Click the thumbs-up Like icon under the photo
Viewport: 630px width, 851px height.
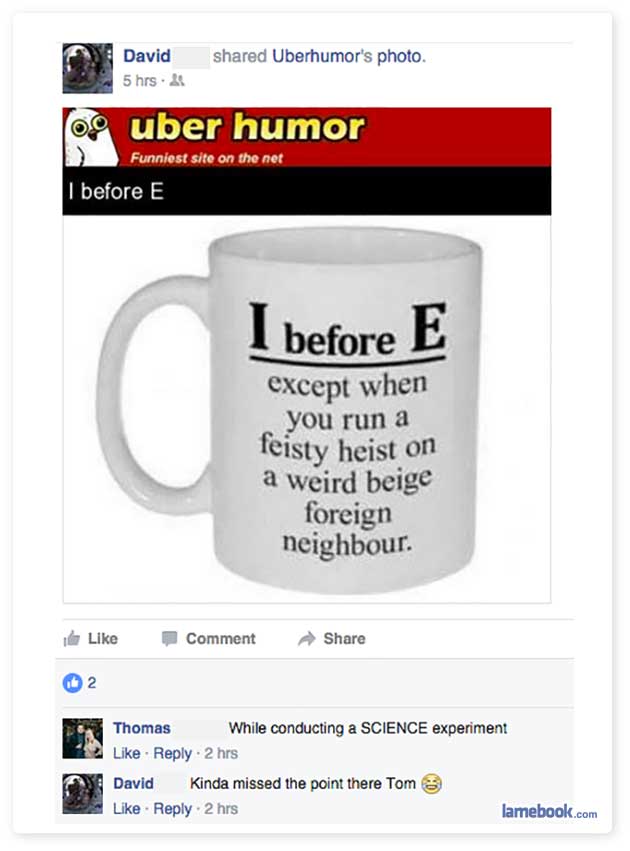click(72, 638)
